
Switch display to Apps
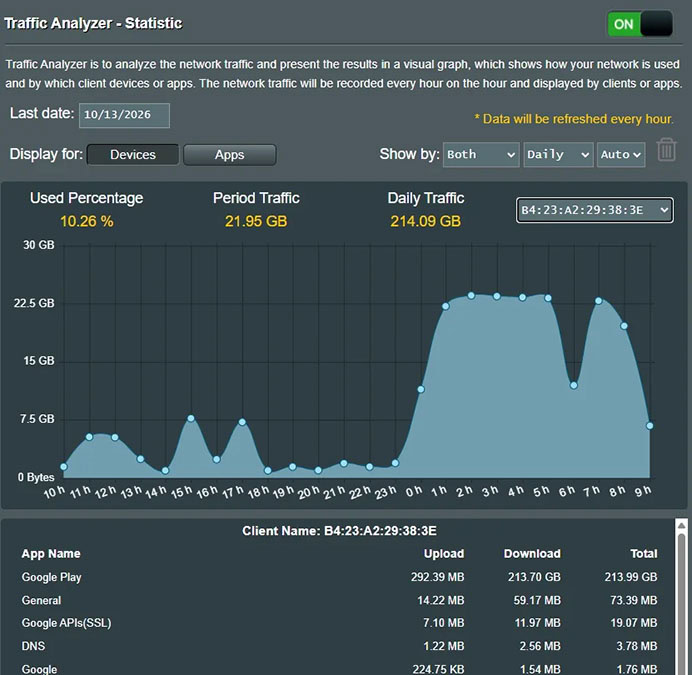(229, 155)
